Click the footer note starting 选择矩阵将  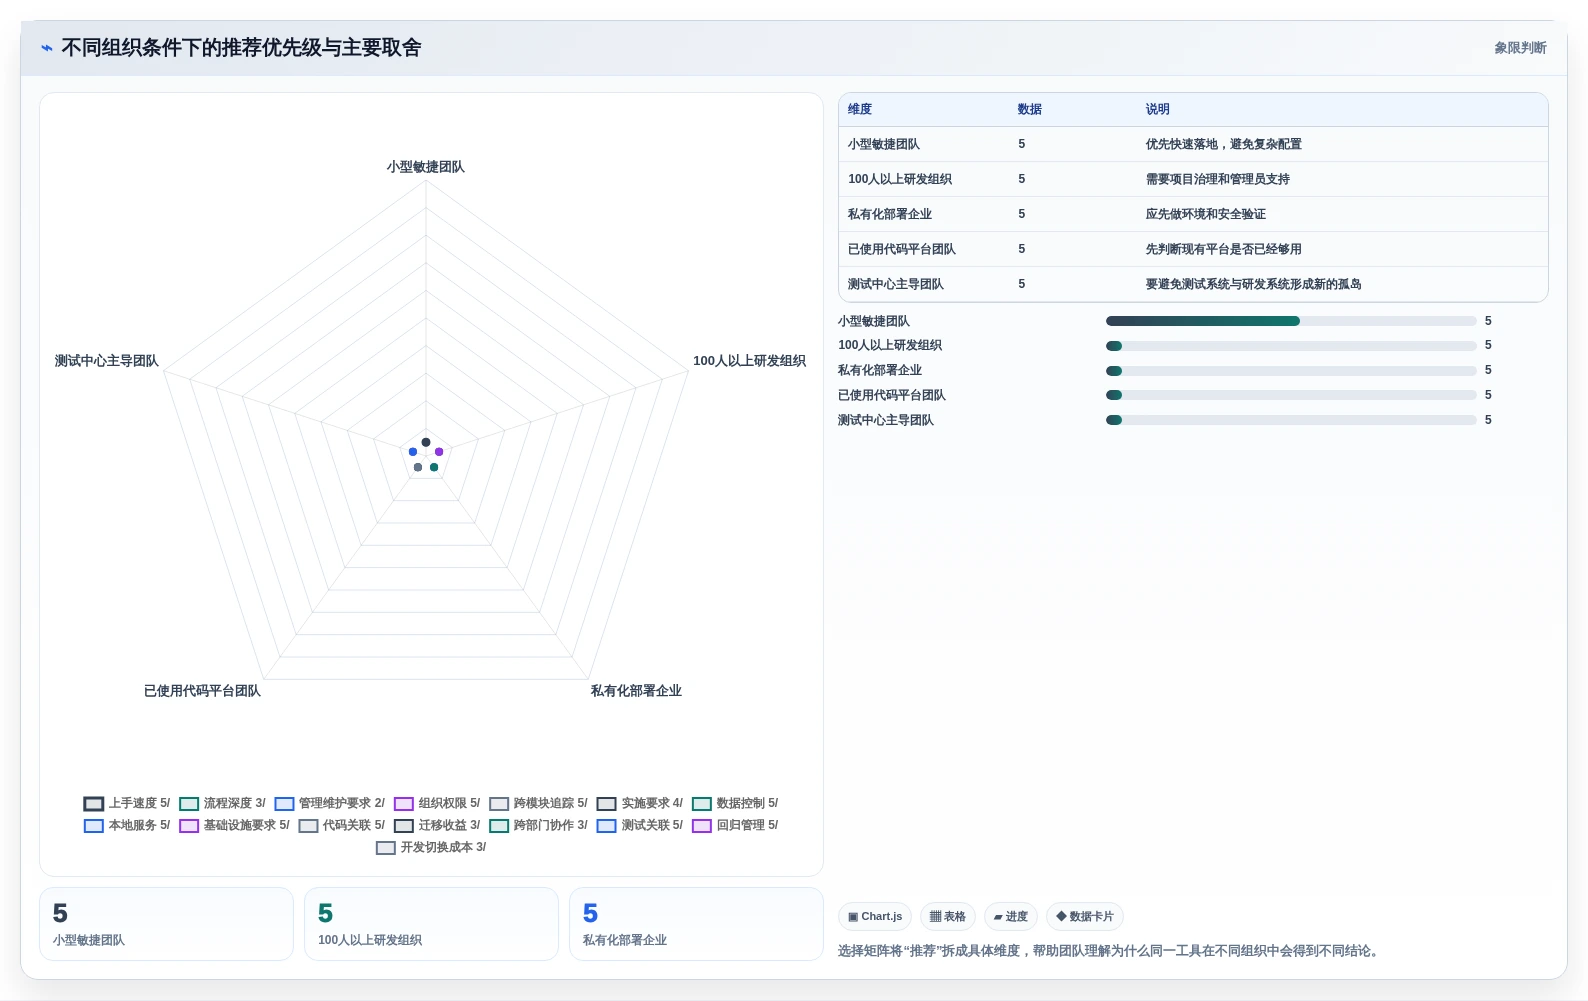coord(1111,951)
